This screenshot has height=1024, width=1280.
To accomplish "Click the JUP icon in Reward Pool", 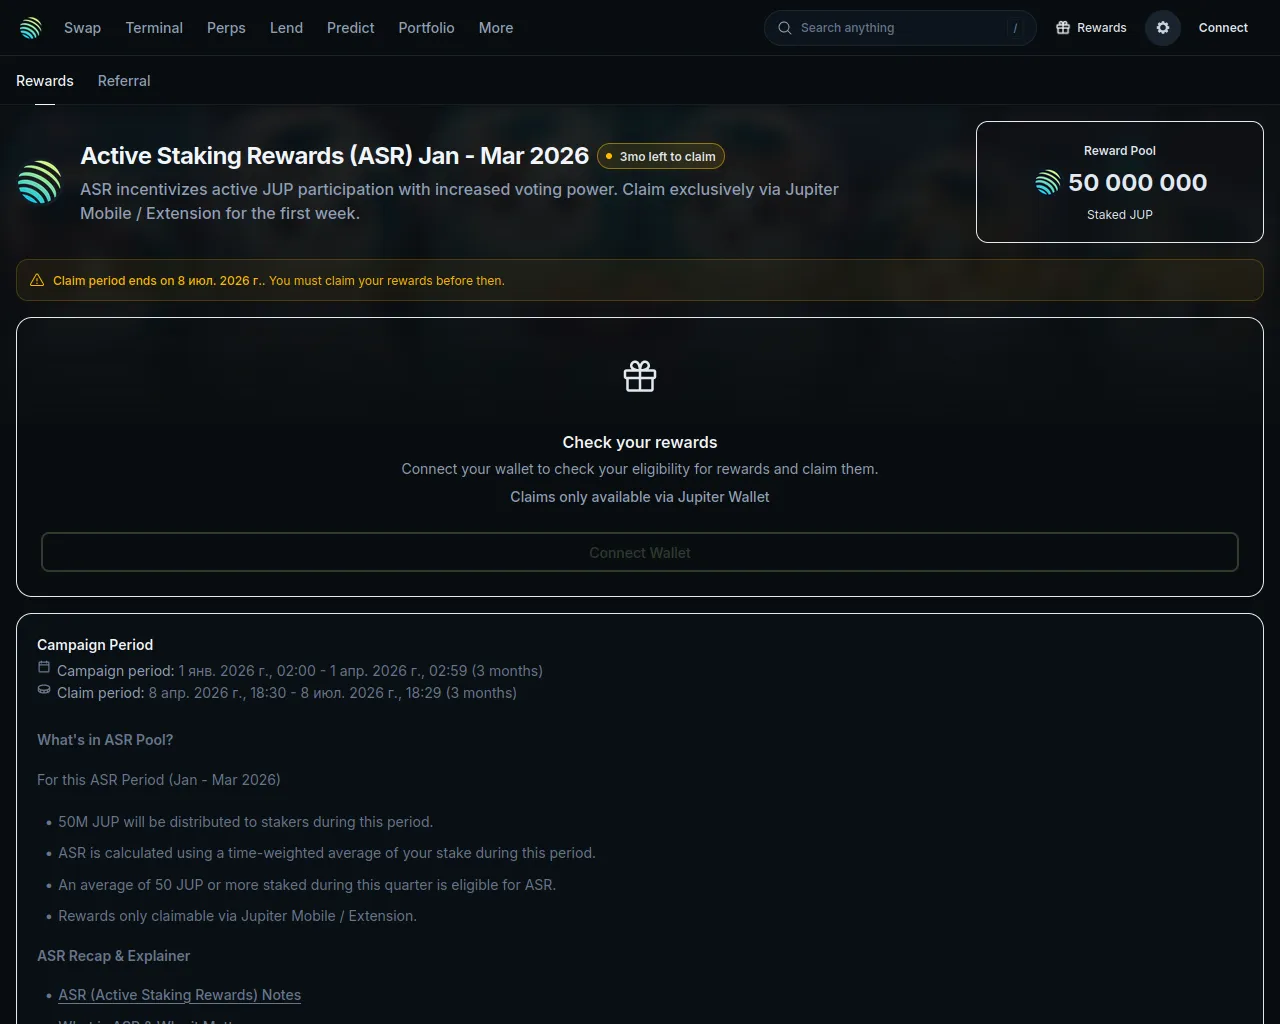I will pos(1047,182).
